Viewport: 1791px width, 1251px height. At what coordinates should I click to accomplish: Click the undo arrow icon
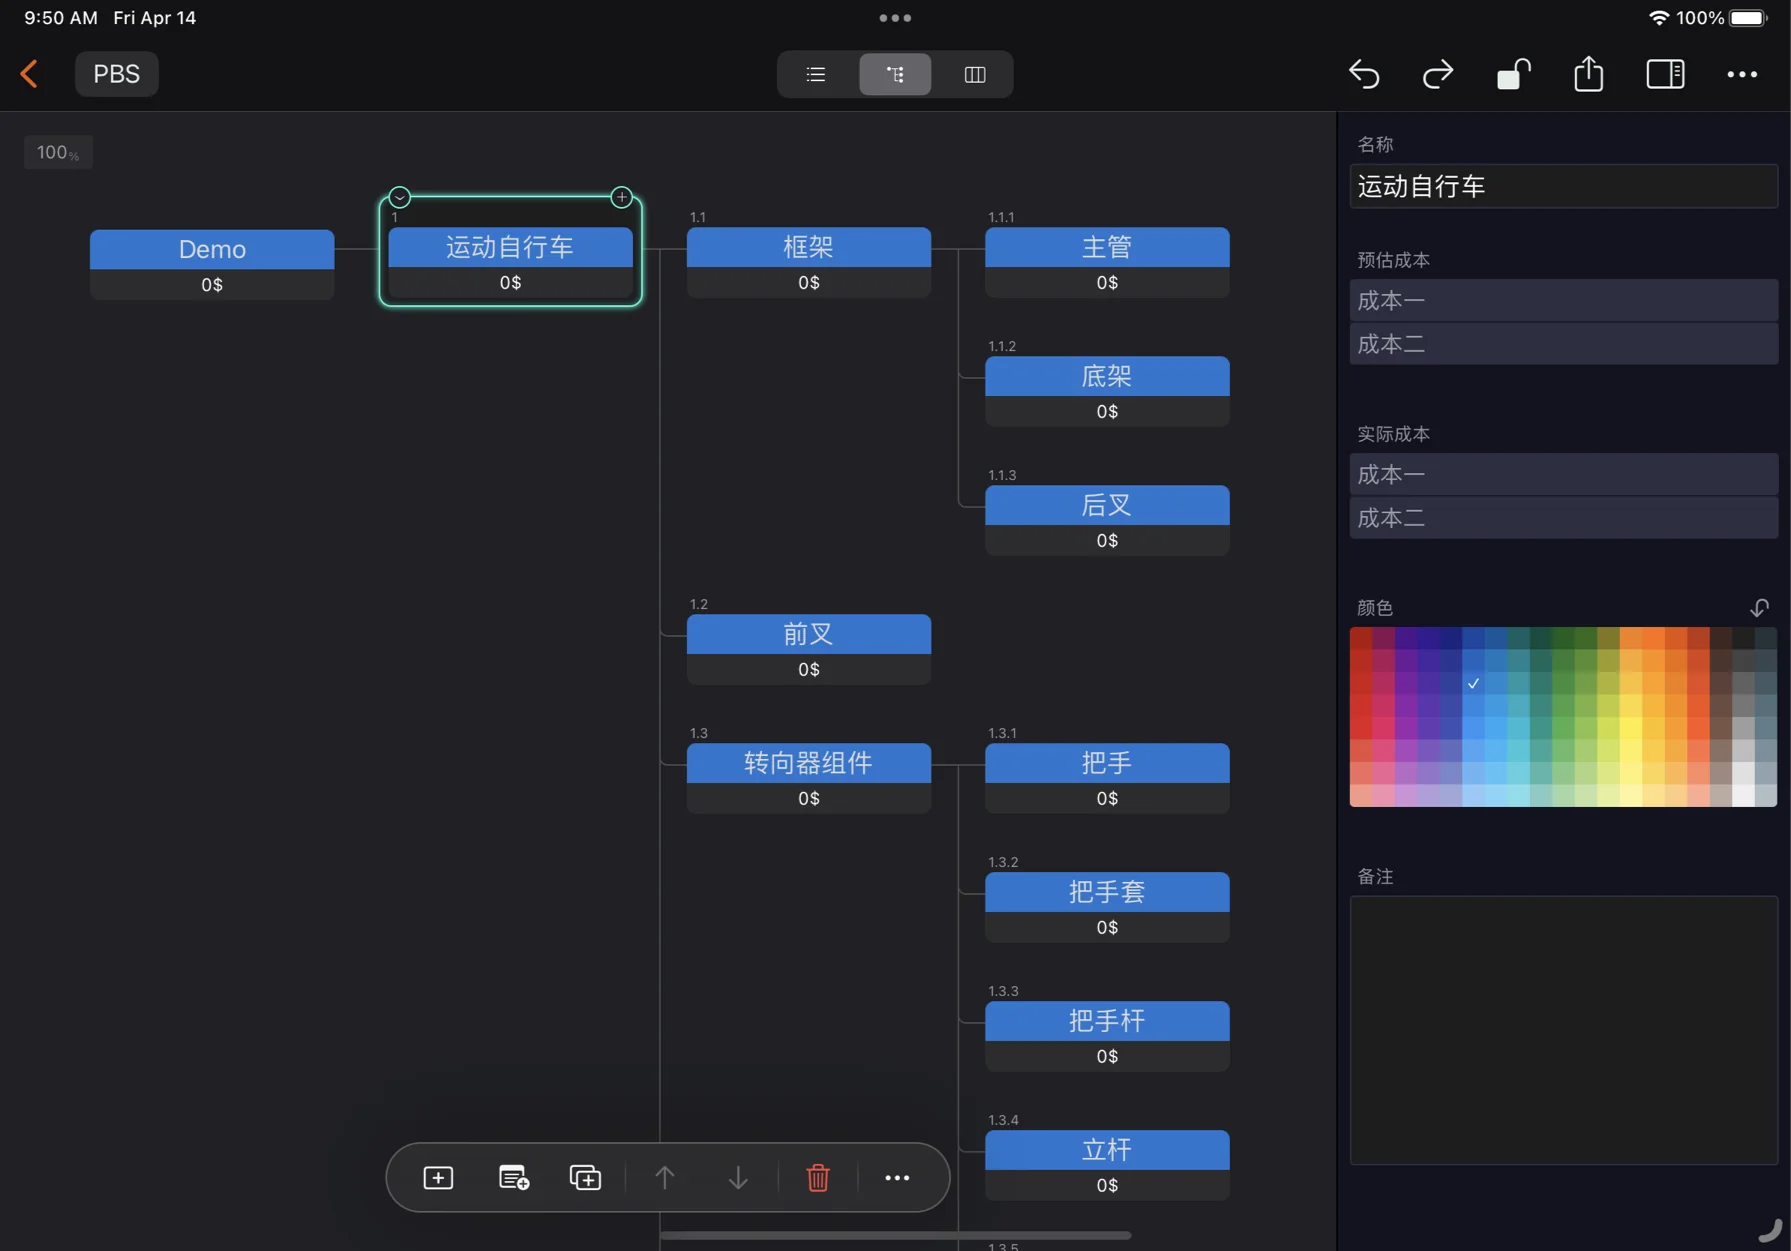[1364, 74]
